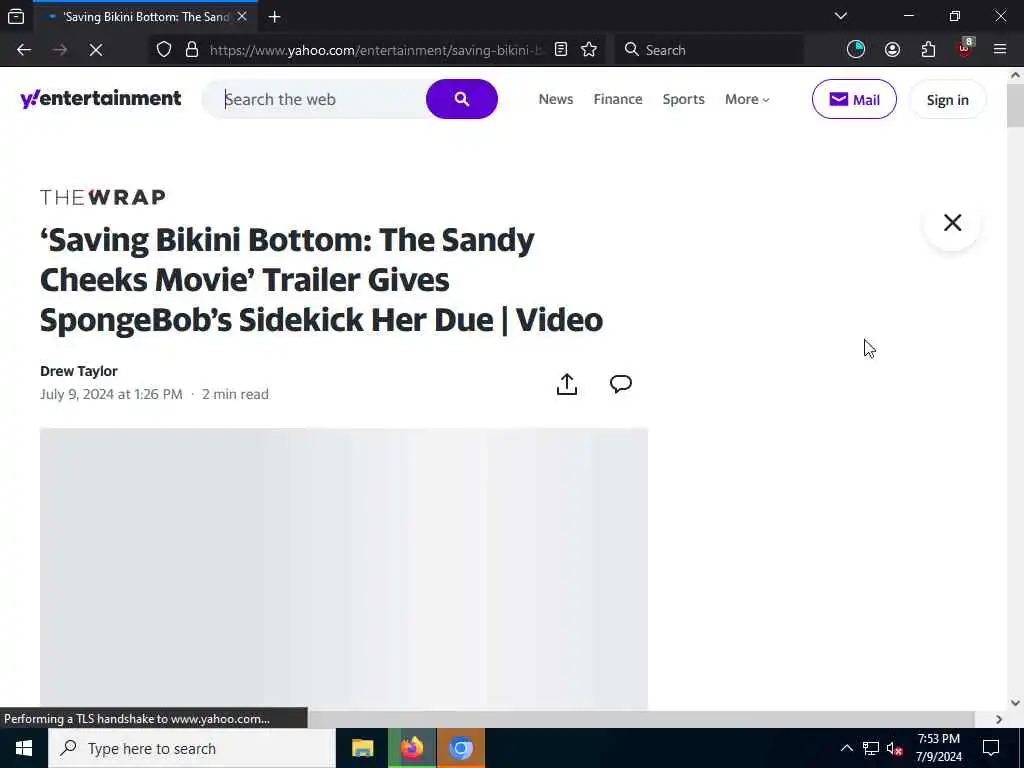The height and width of the screenshot is (768, 1024).
Task: Click the article video placeholder
Action: click(x=344, y=568)
